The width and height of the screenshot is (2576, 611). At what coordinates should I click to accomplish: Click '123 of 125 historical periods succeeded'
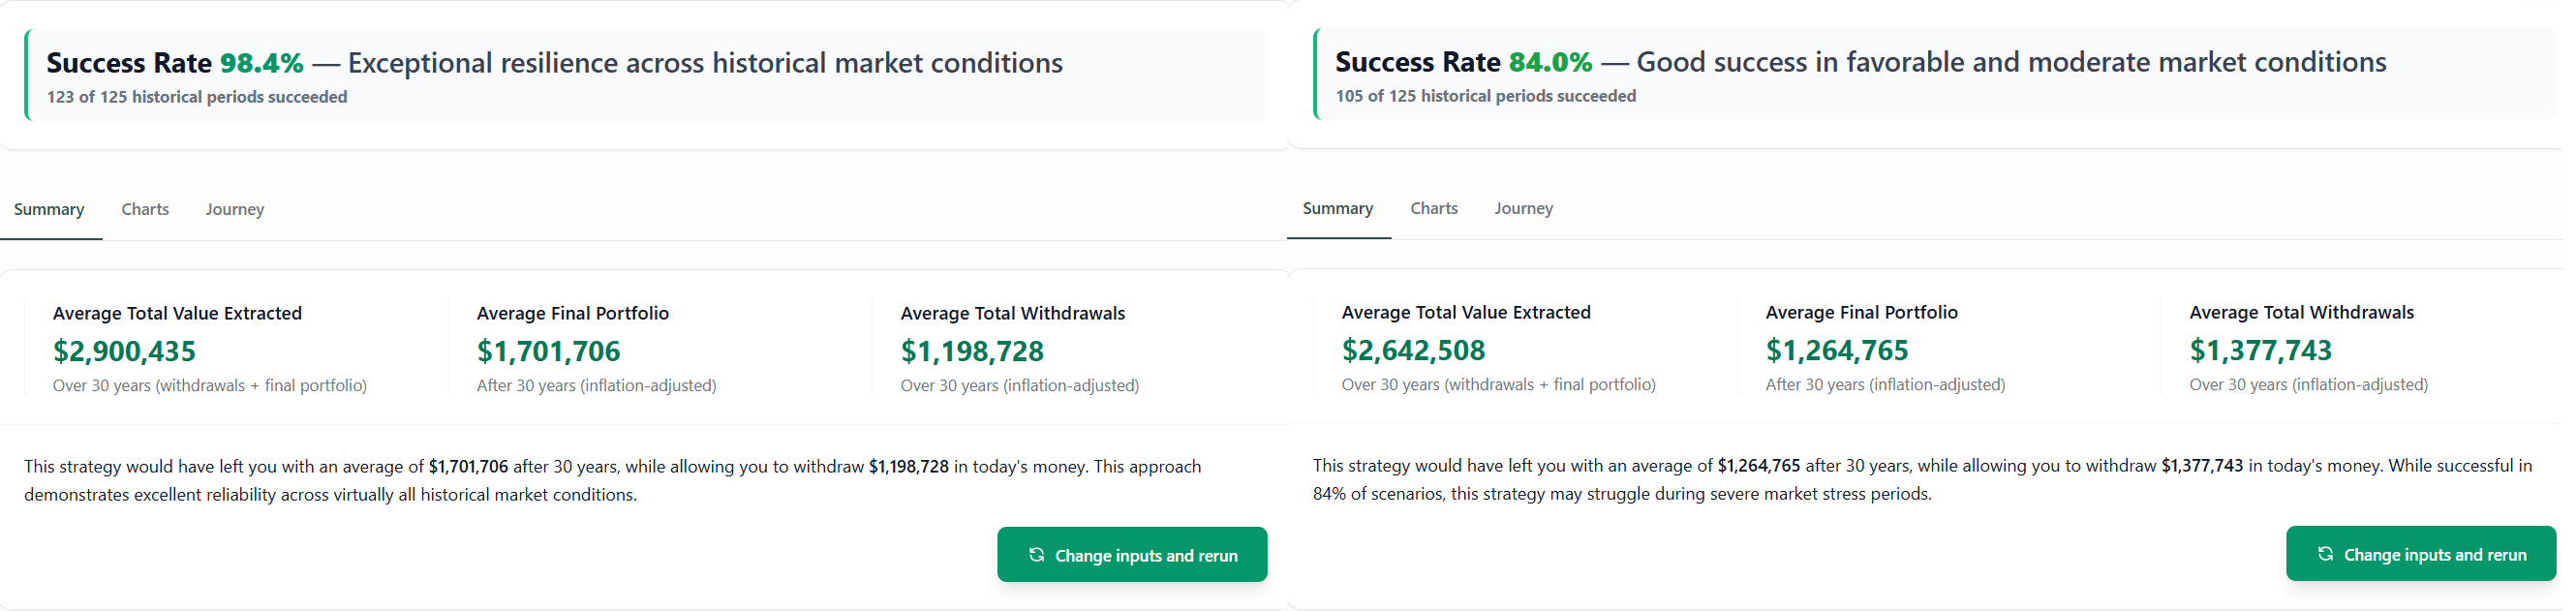tap(197, 97)
